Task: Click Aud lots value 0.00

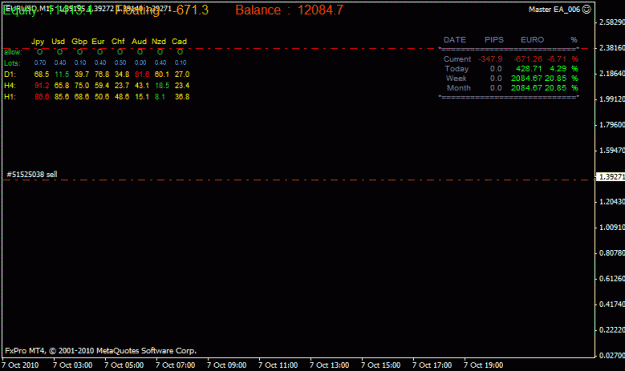Action: 140,63
